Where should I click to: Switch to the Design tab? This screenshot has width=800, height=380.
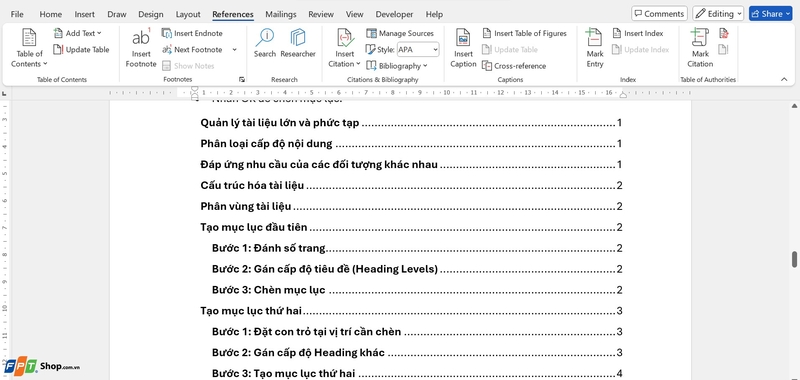[x=151, y=14]
